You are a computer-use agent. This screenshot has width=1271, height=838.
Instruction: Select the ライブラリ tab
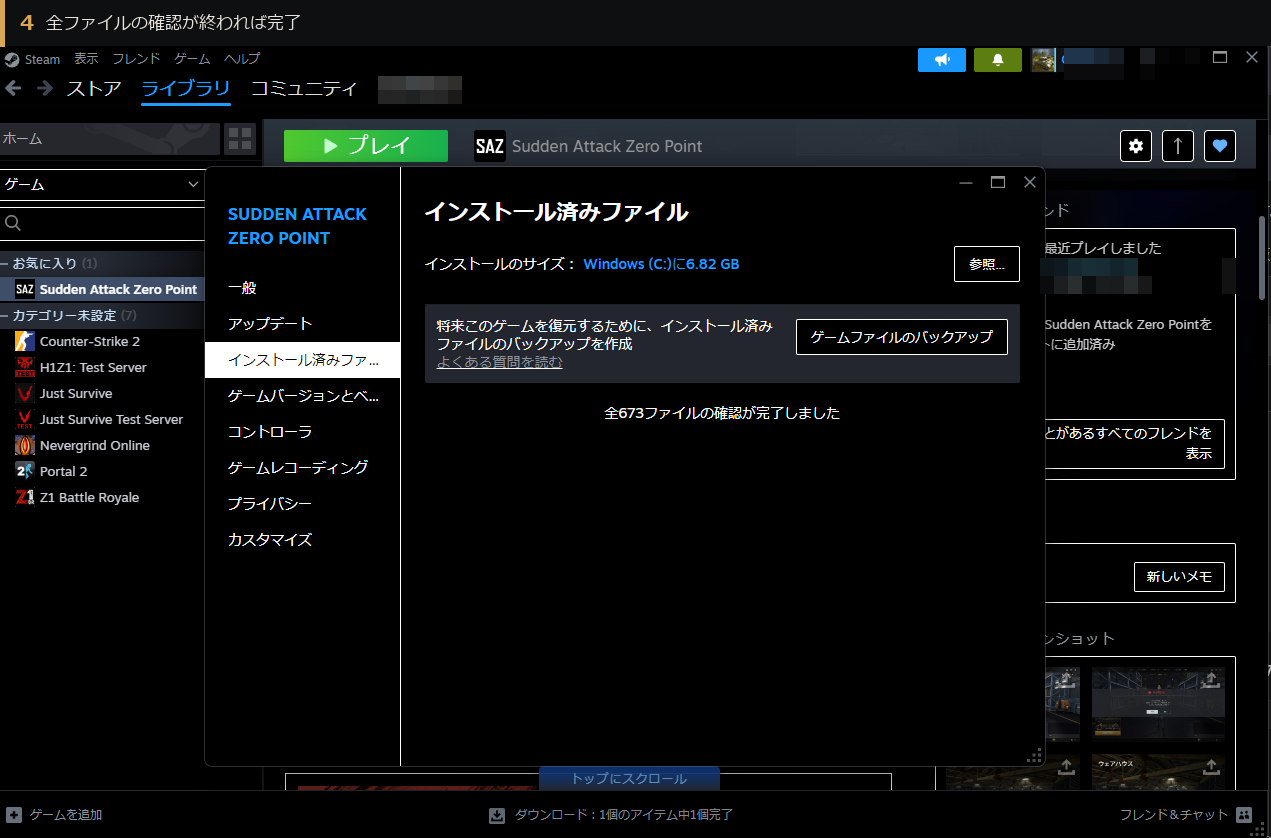(x=186, y=88)
